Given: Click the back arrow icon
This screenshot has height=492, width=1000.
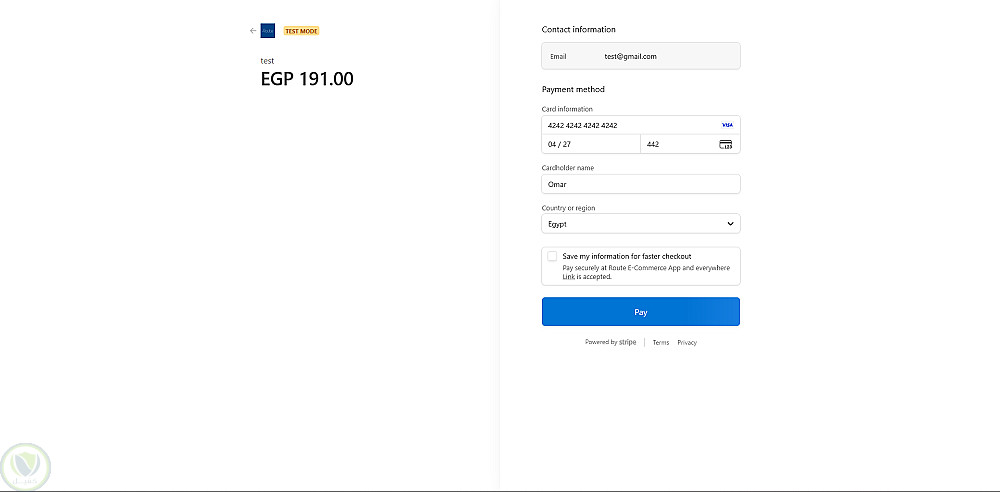Looking at the screenshot, I should click(253, 31).
